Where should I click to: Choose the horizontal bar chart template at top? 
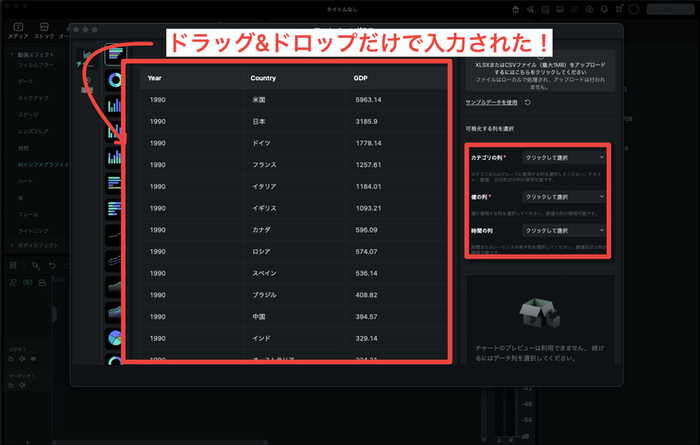[115, 53]
